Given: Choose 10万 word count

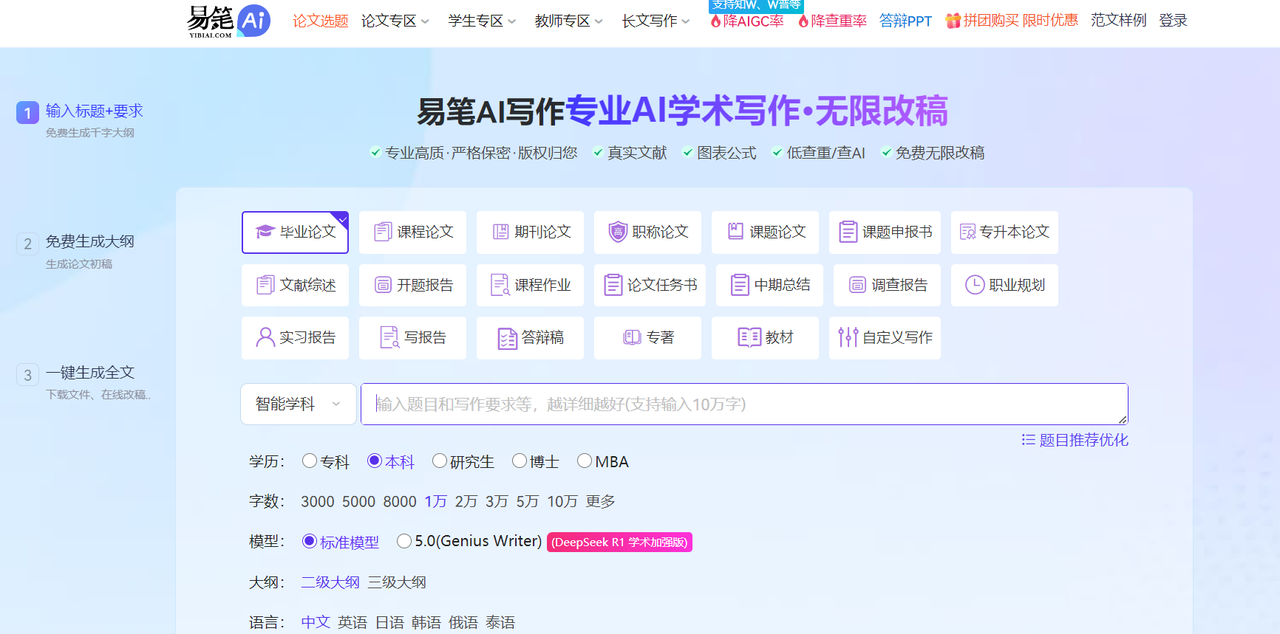Looking at the screenshot, I should point(562,501).
